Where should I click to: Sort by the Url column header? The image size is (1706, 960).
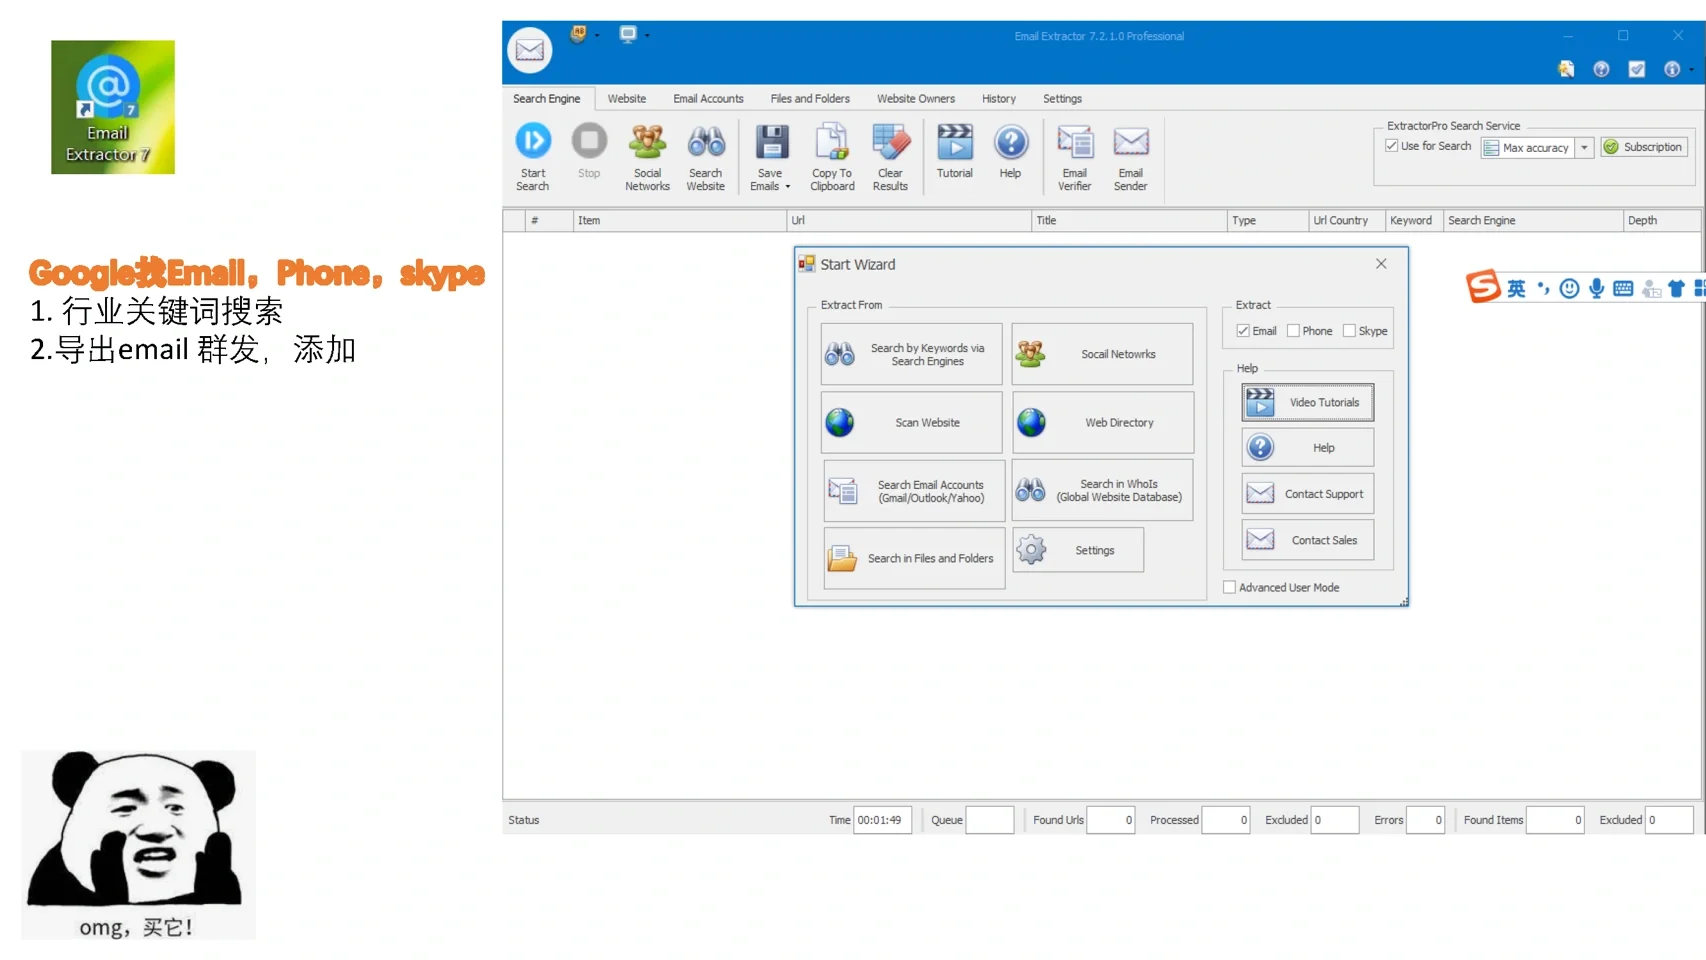click(909, 220)
